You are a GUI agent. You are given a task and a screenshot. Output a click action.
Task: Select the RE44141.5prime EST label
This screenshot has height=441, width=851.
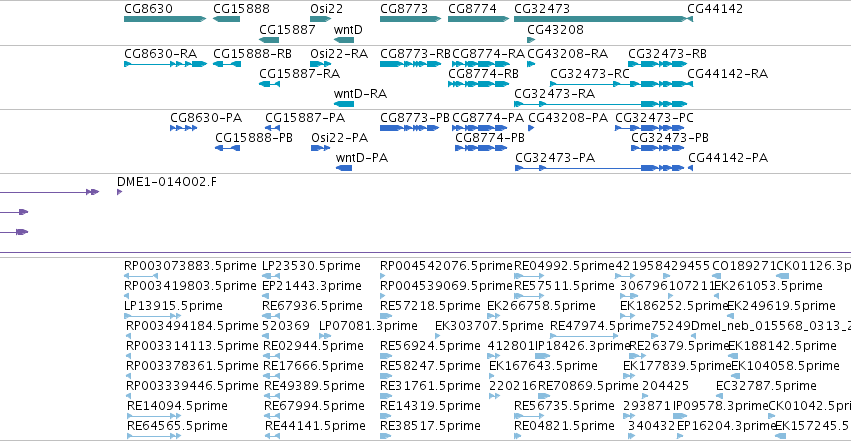coord(315,426)
